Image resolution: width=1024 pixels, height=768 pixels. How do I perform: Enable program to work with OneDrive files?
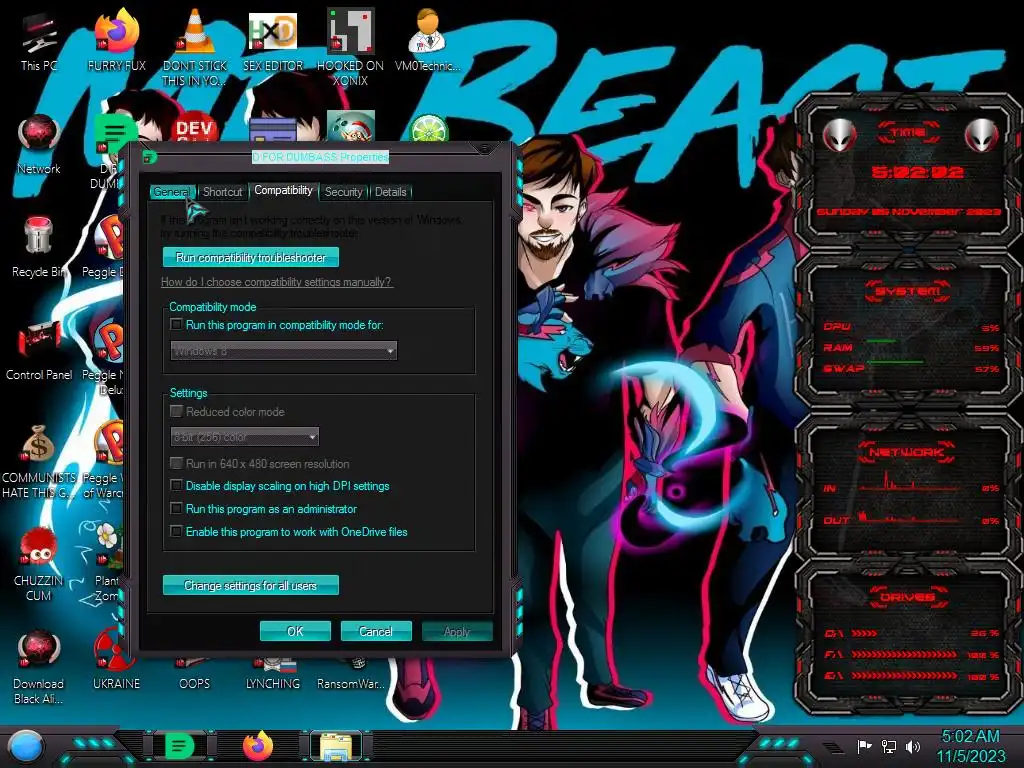pos(176,531)
